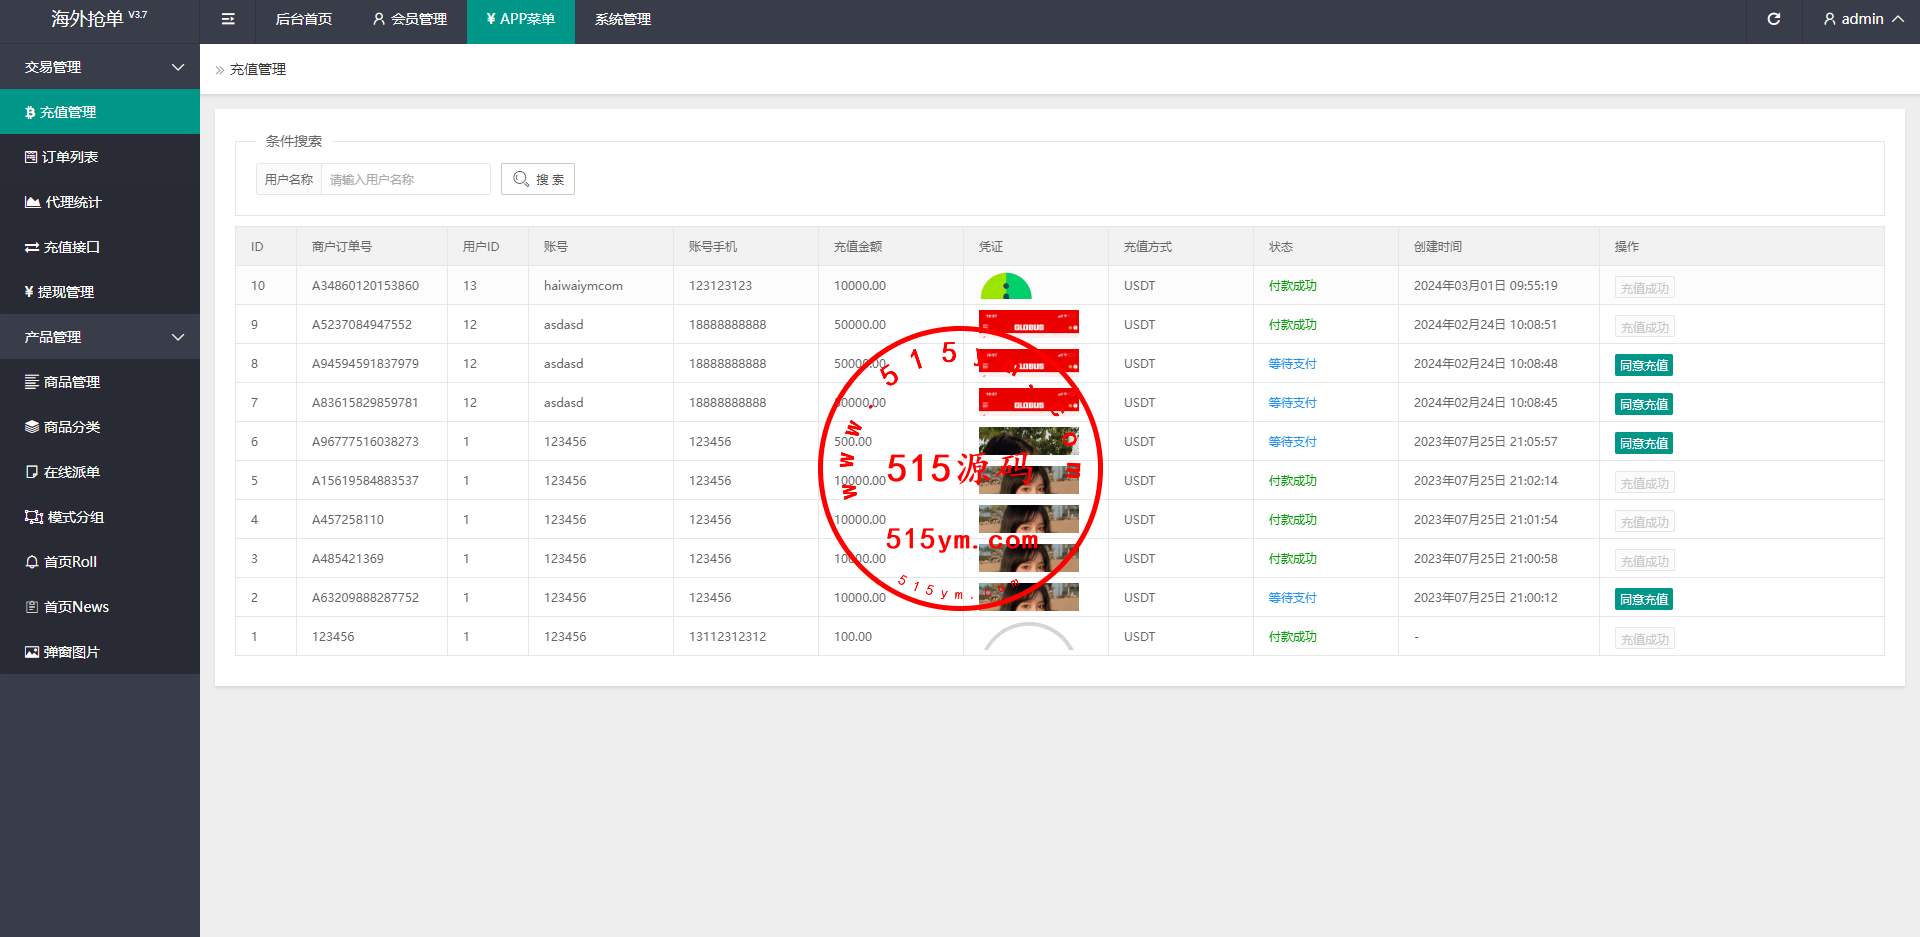Approve recharge for order A94594591837979
The image size is (1920, 937).
pos(1643,365)
